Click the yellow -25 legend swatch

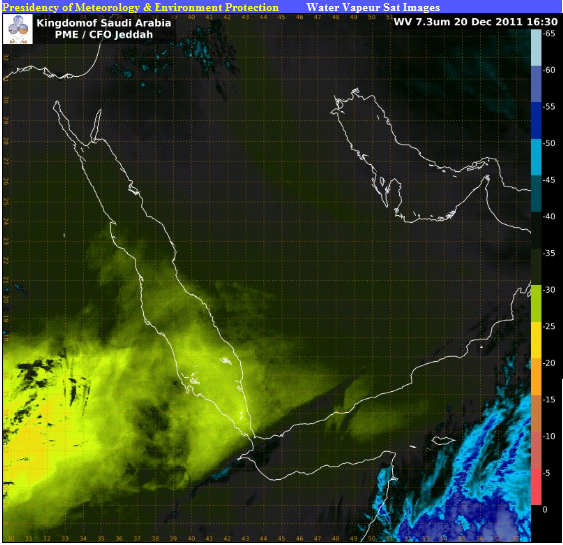tap(536, 340)
